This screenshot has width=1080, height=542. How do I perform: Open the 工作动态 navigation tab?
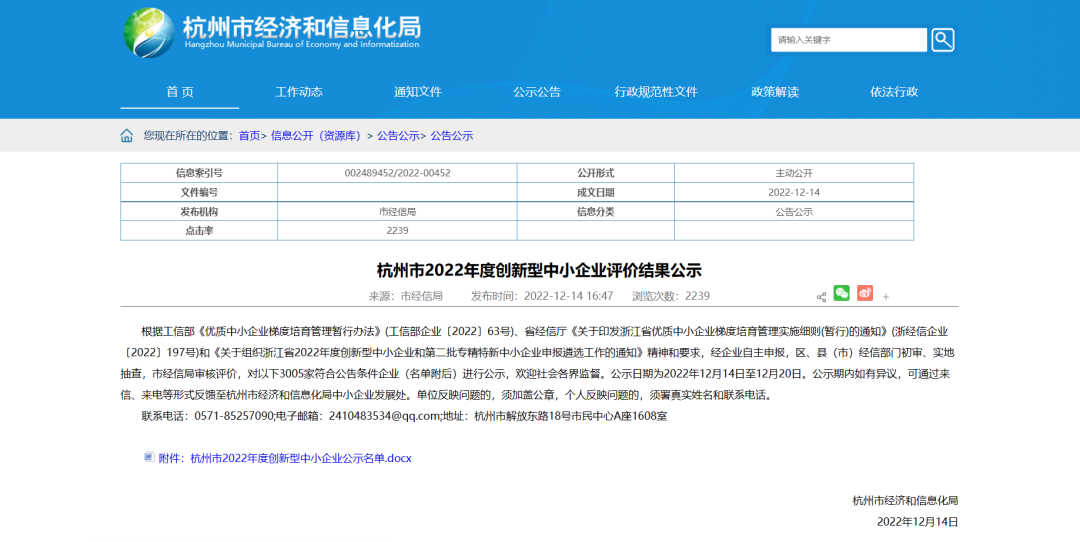299,92
